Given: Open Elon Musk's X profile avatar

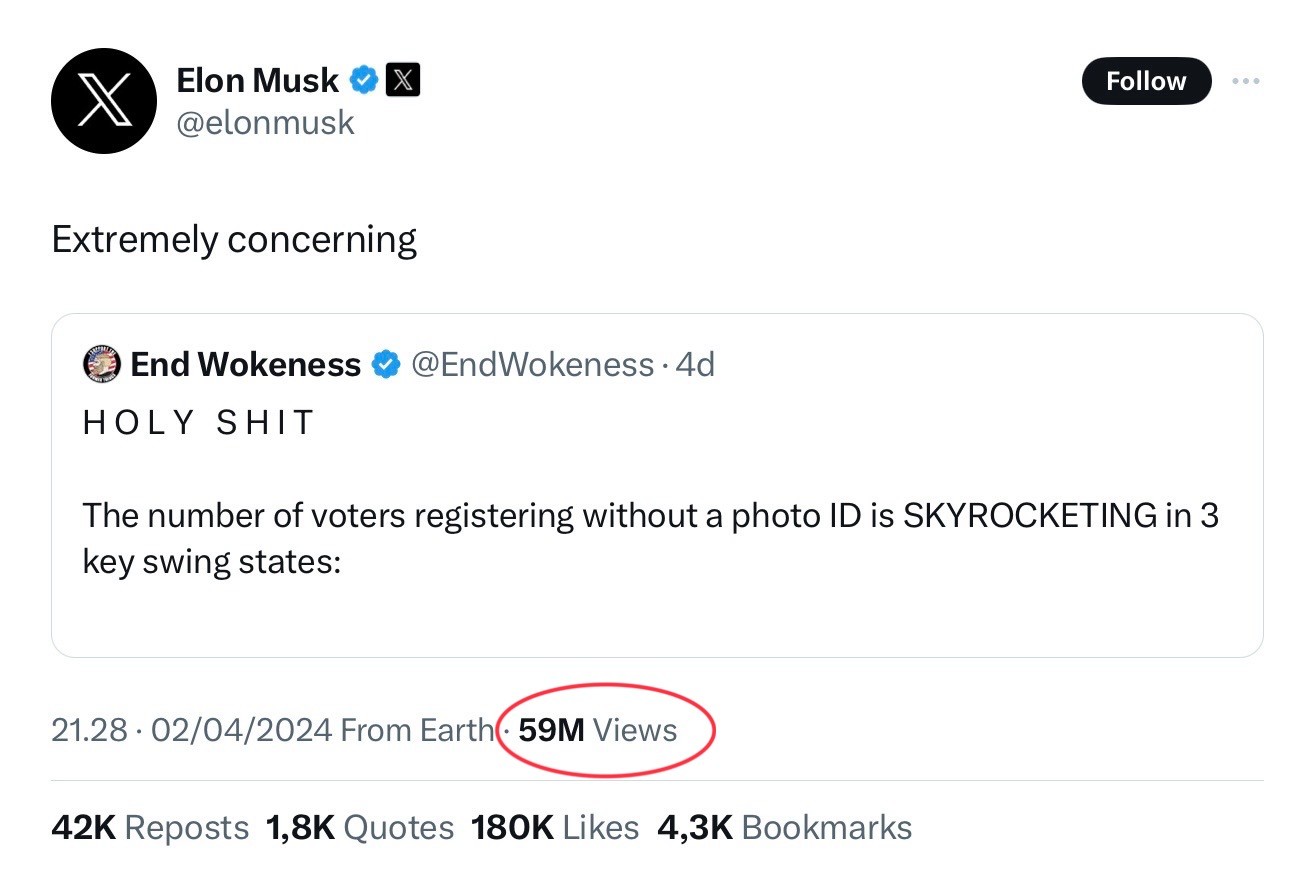Looking at the screenshot, I should coord(104,101).
